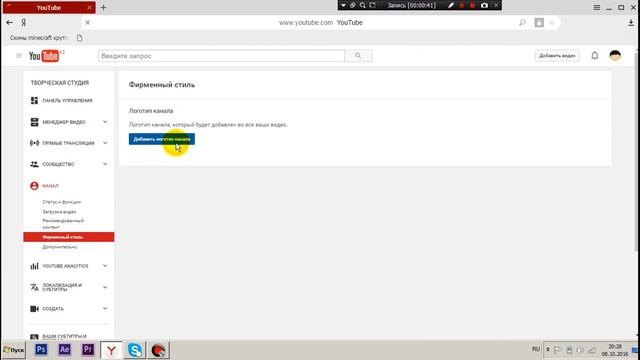Click the Панель управления dashboard icon
The image size is (640, 360).
coord(34,100)
